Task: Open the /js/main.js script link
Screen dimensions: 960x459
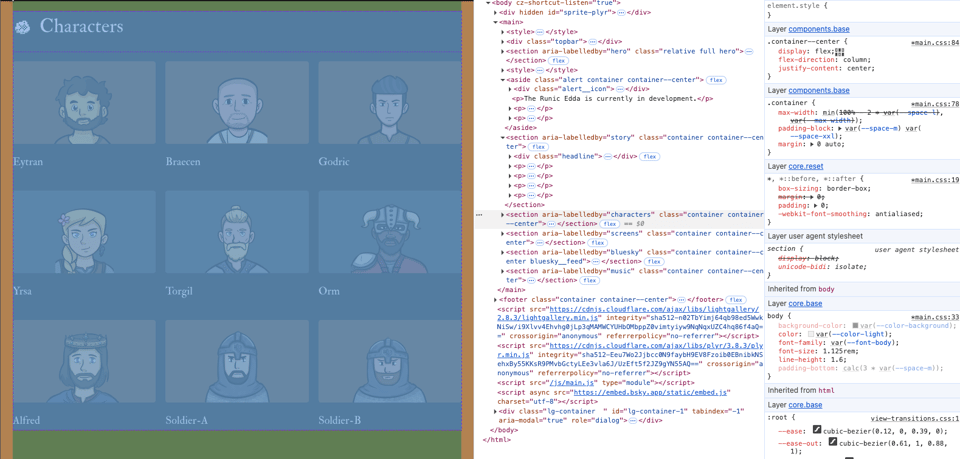Action: (572, 383)
